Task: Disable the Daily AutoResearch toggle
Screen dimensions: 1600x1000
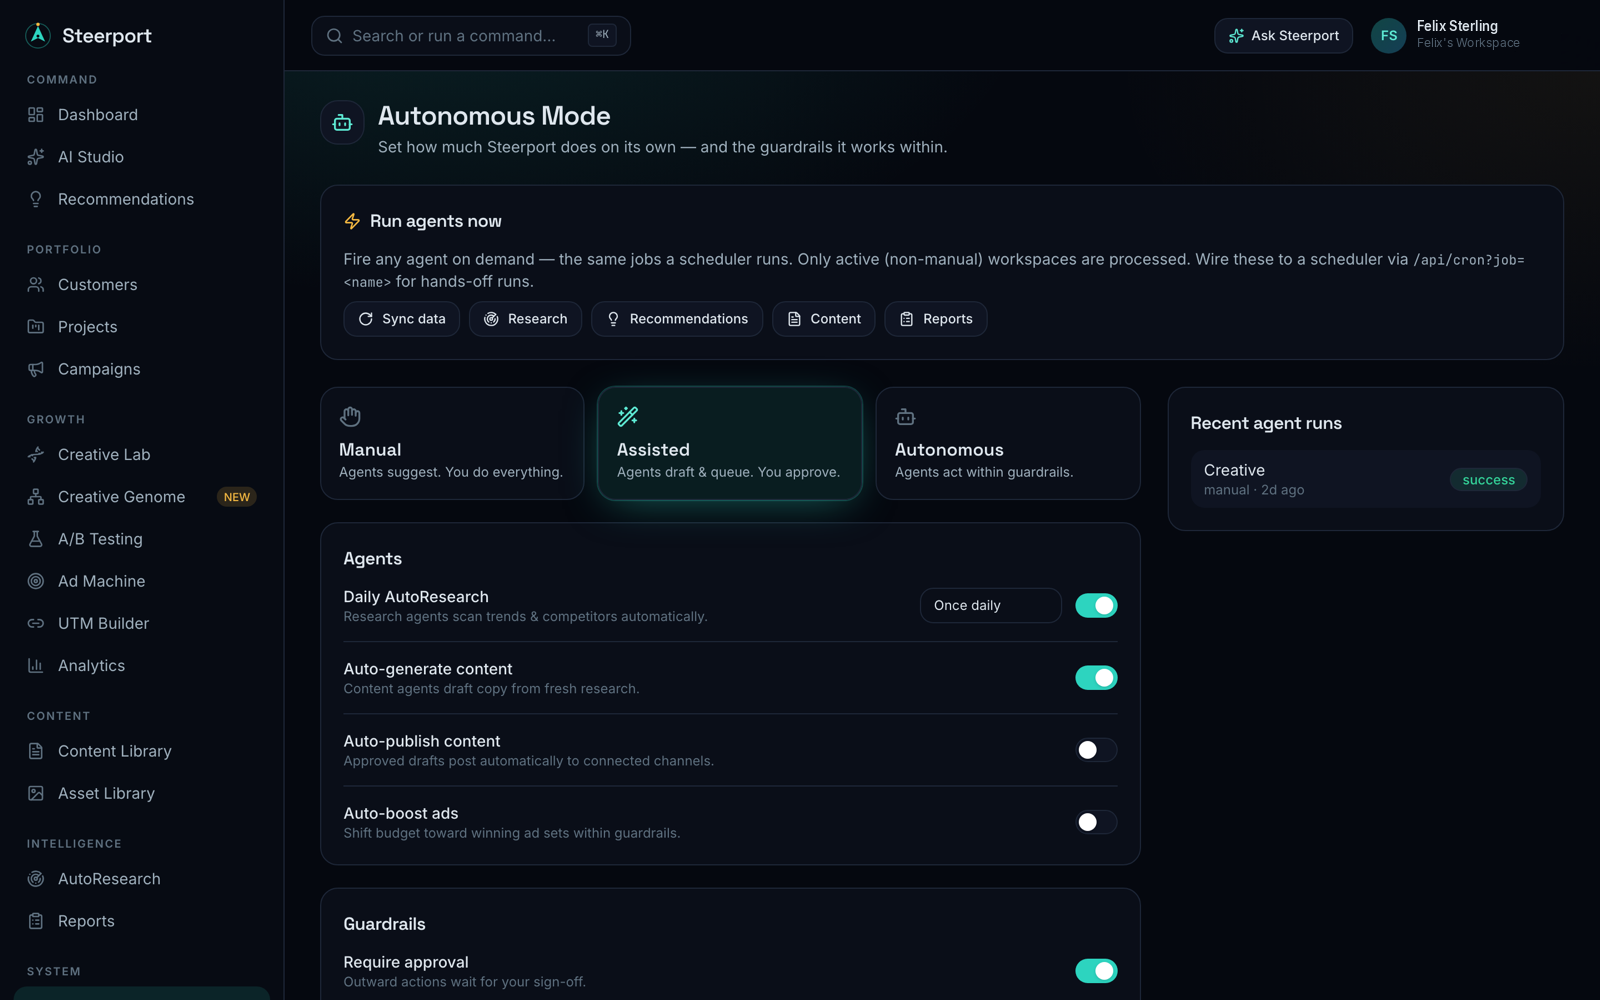Action: coord(1096,605)
